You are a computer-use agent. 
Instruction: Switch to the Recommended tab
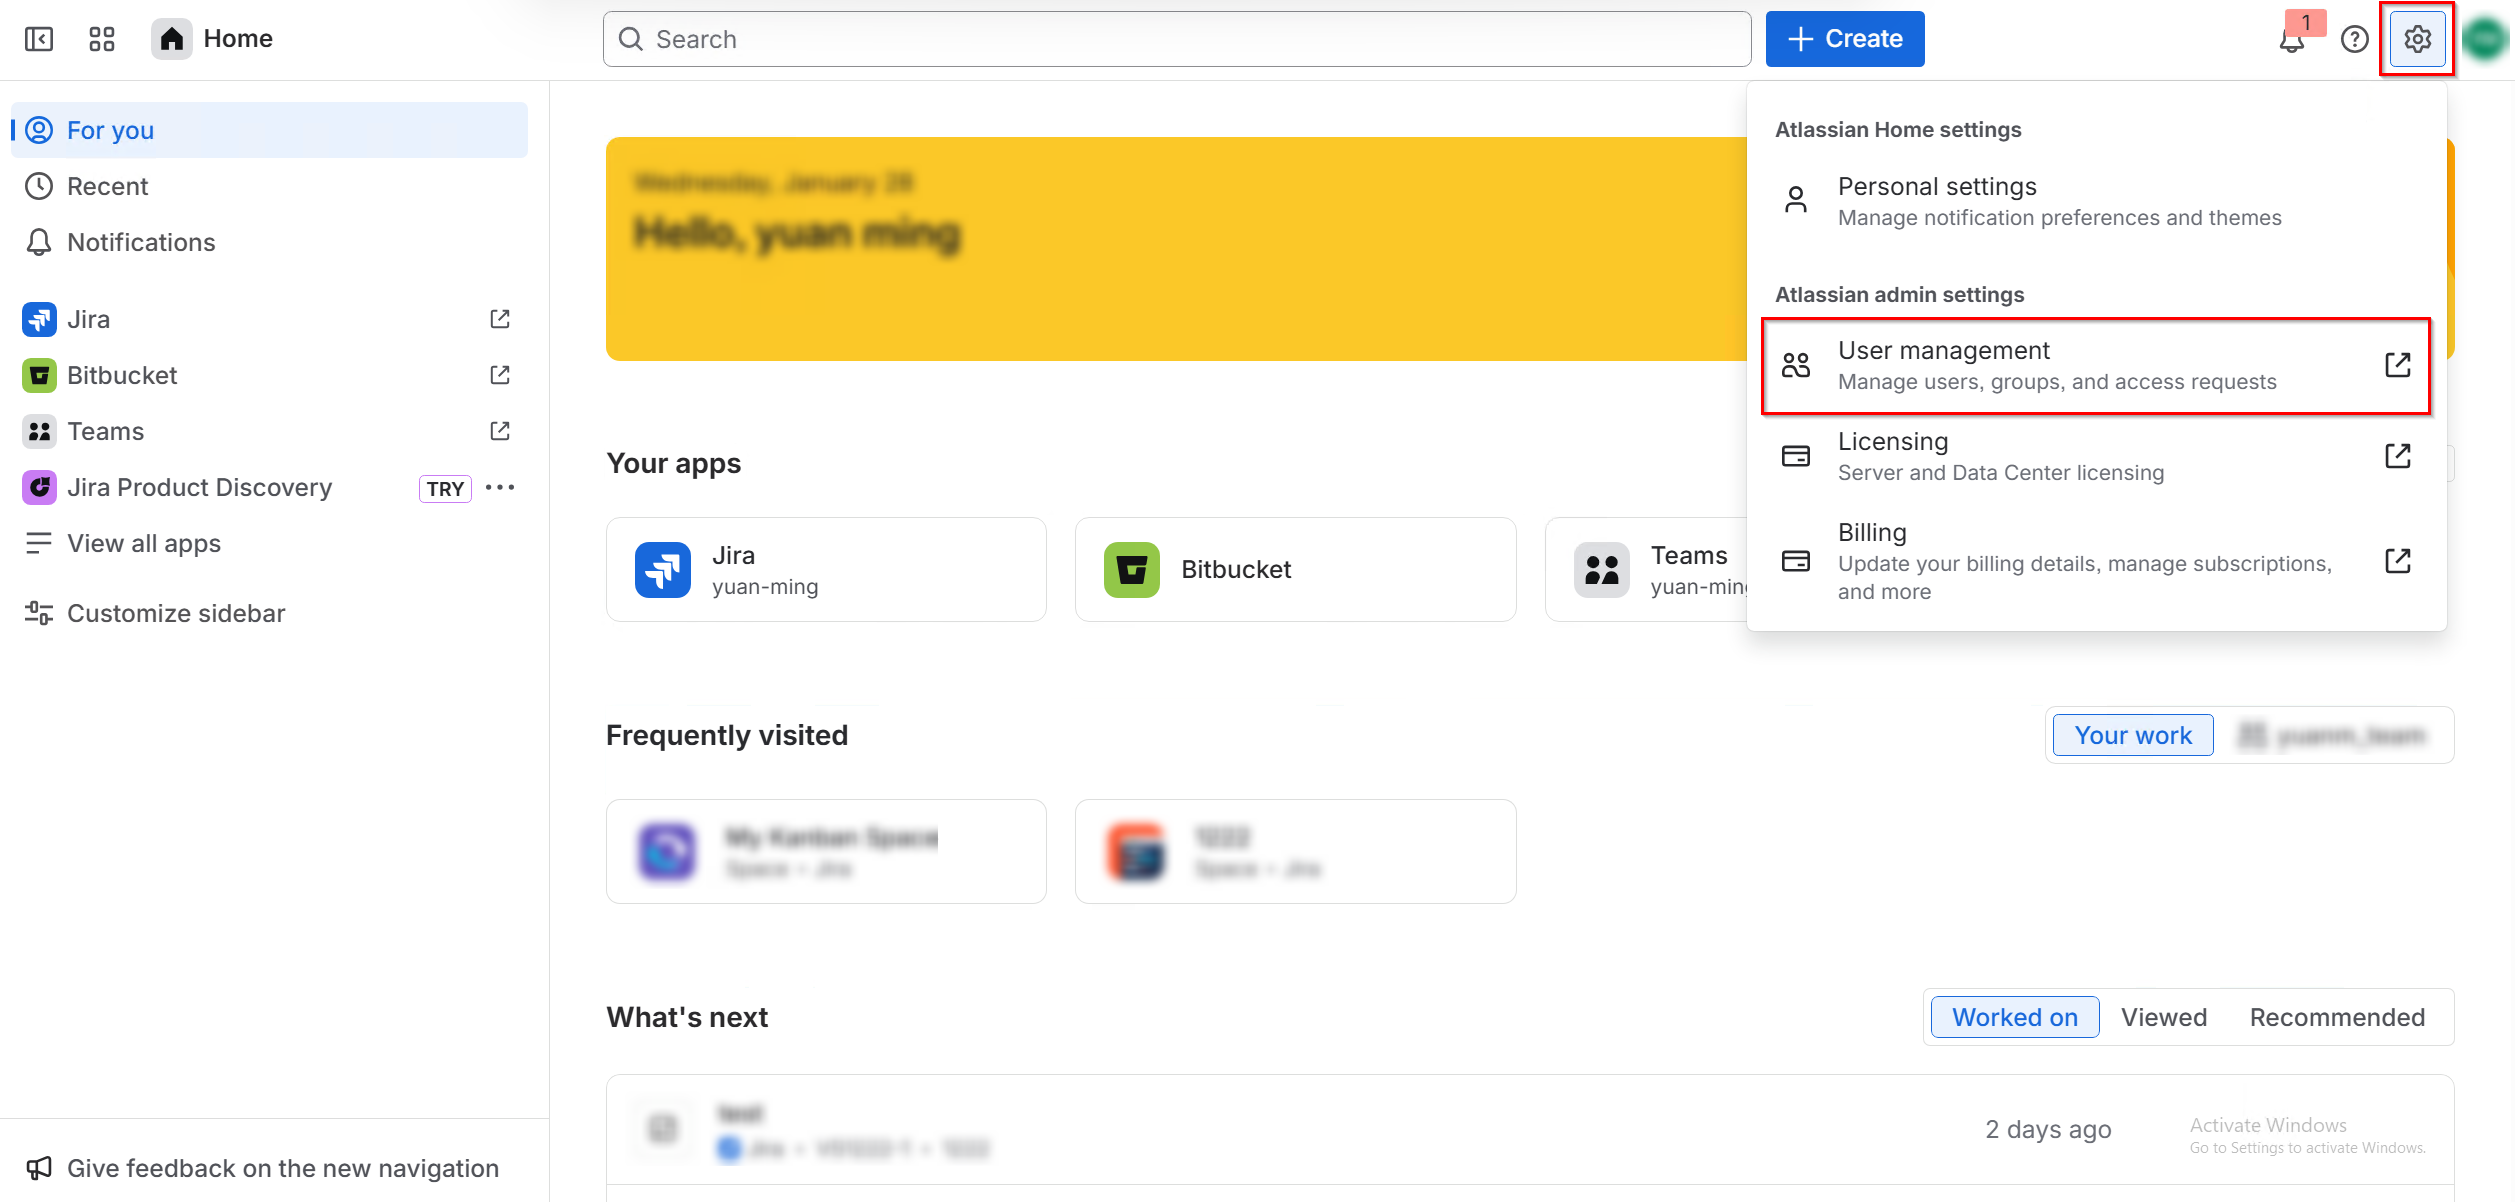click(2337, 1016)
